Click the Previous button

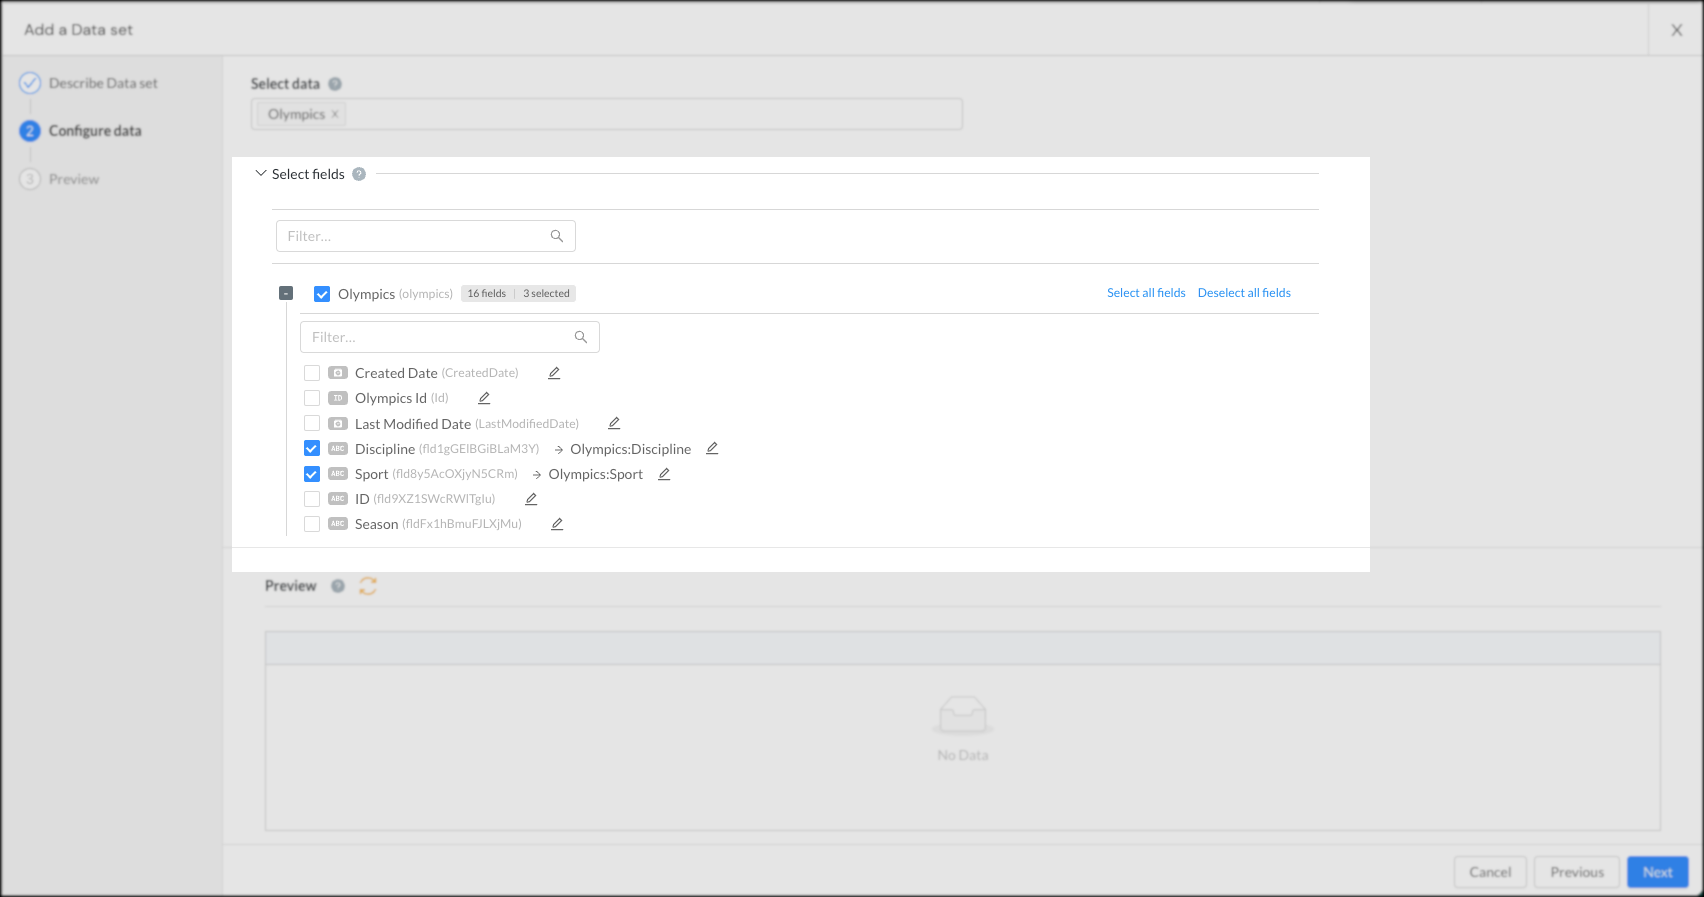(x=1577, y=872)
